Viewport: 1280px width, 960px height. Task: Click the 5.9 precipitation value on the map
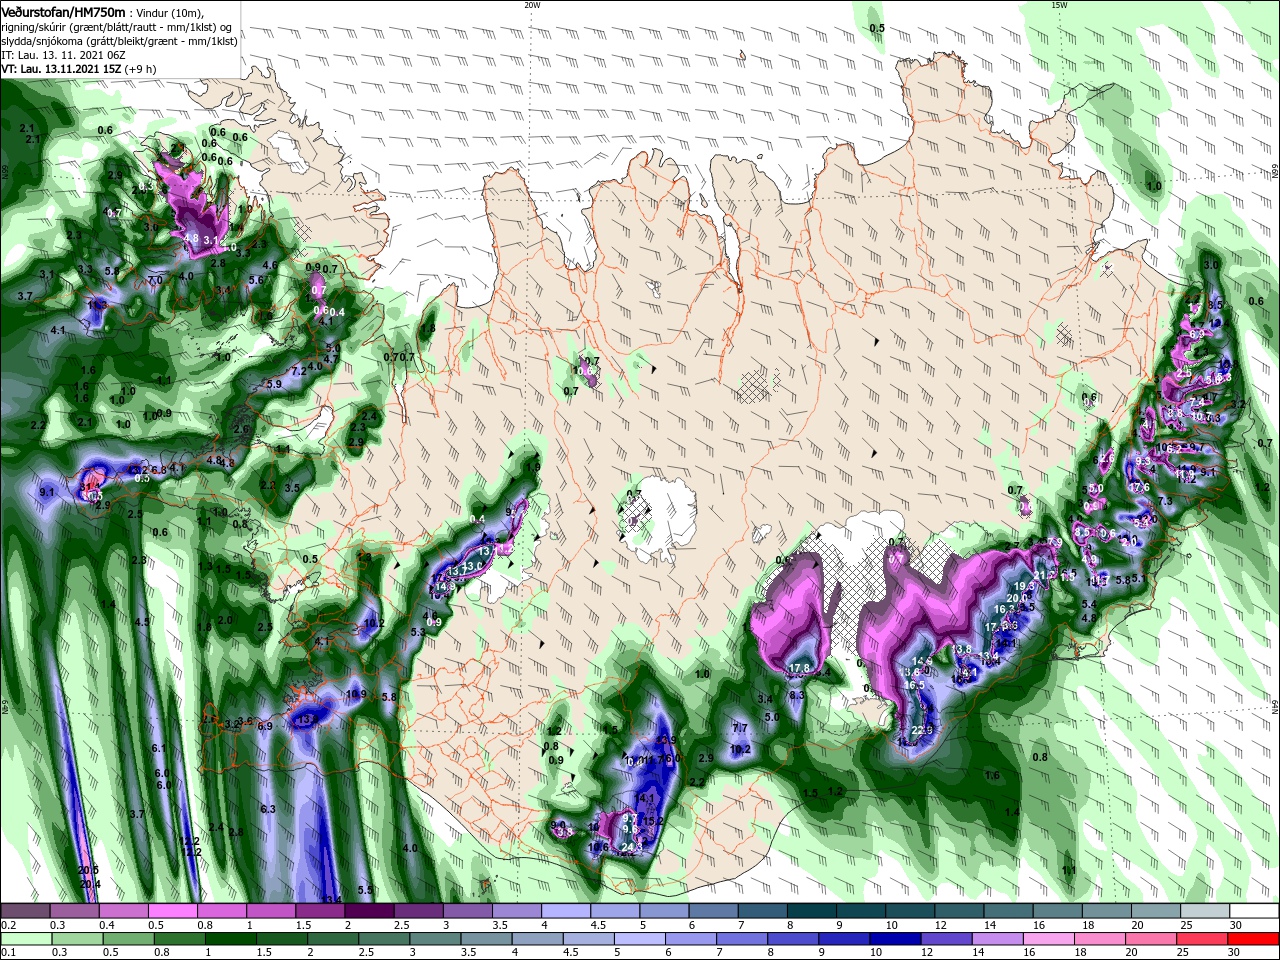point(273,384)
